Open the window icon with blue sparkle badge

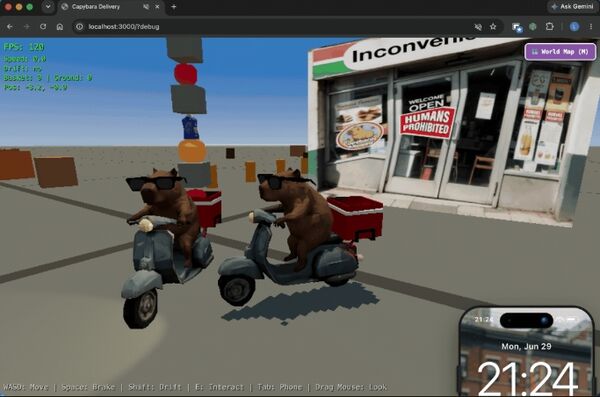point(517,27)
